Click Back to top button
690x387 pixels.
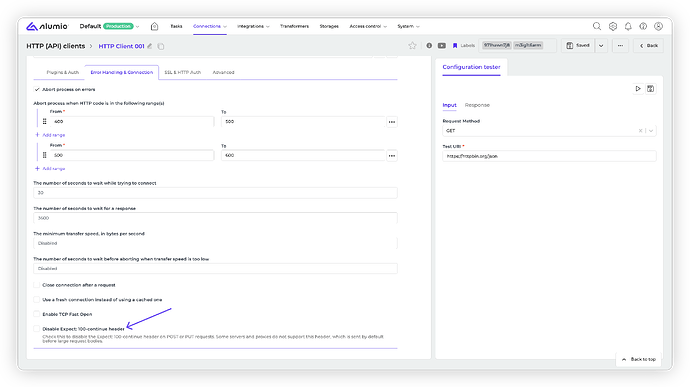(639, 359)
